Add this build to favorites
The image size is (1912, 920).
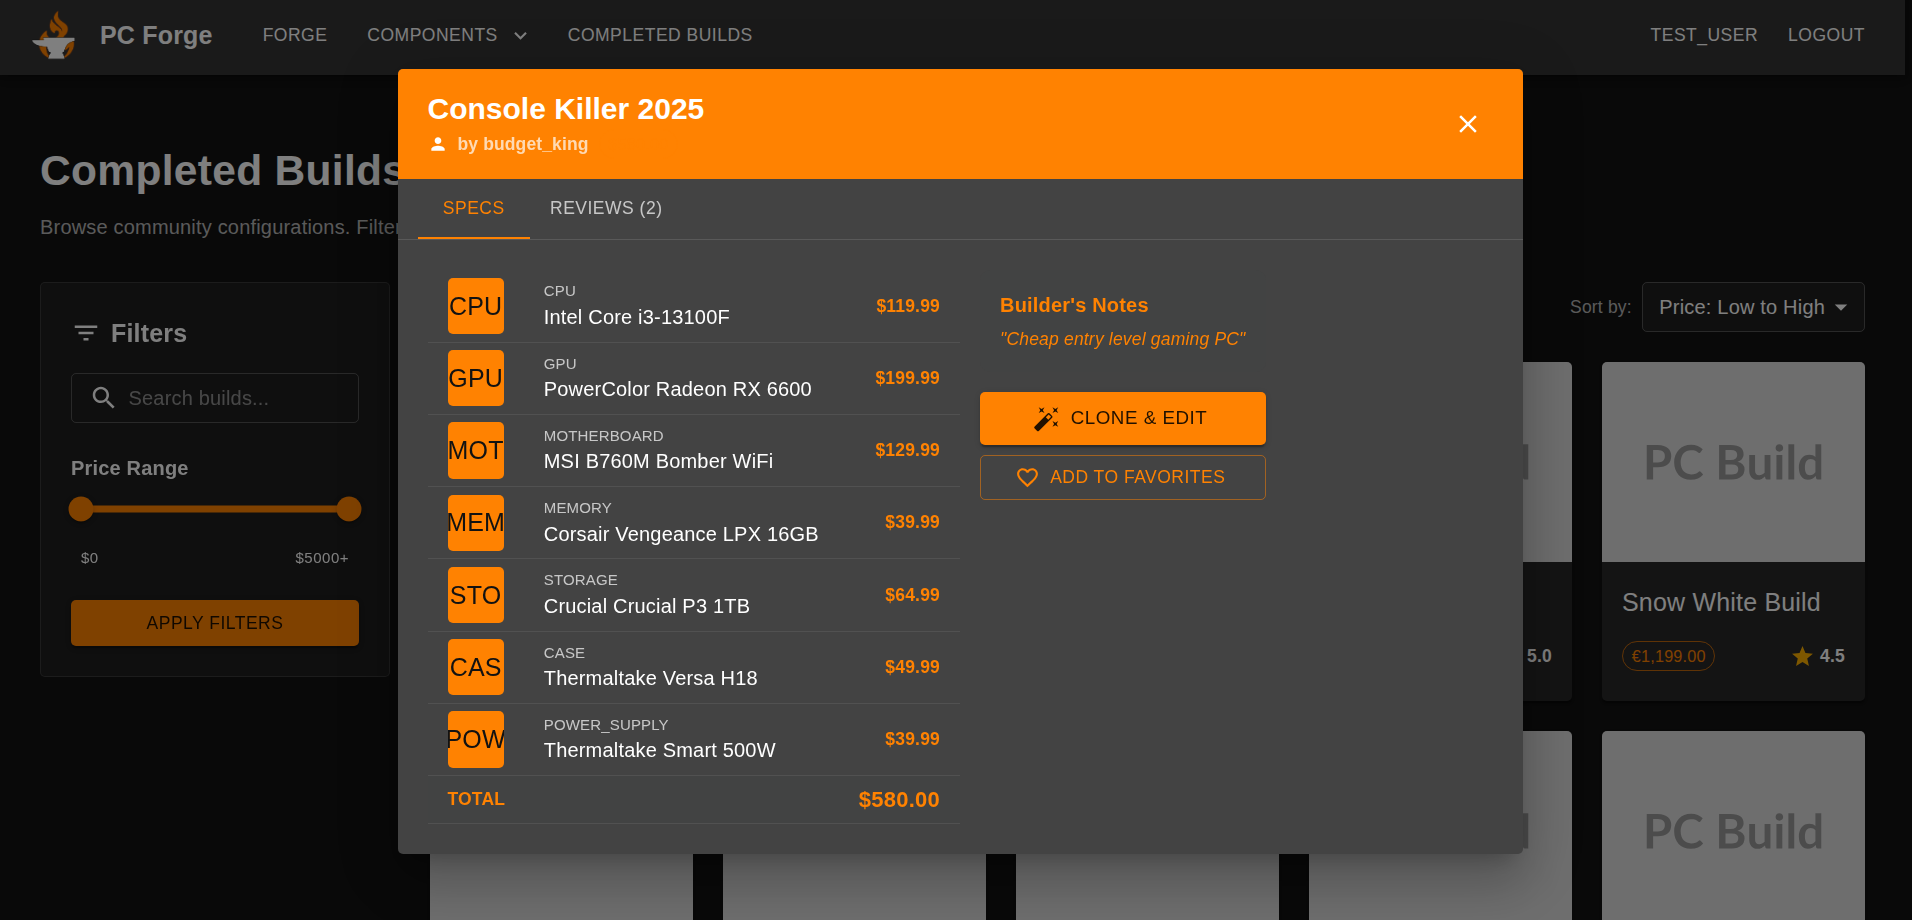tap(1122, 477)
